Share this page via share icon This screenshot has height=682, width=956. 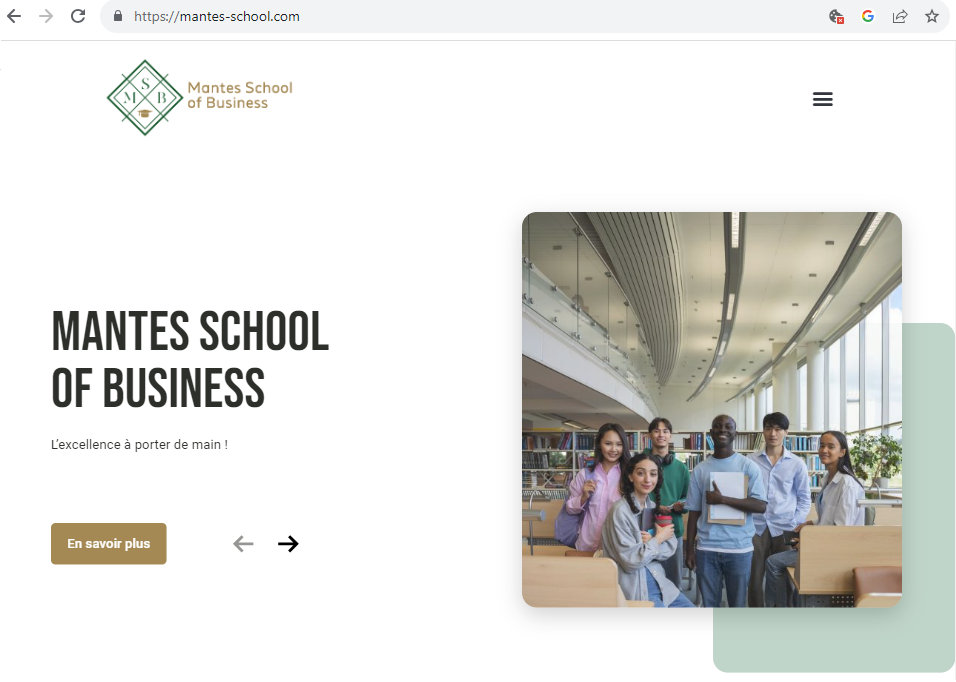(900, 16)
